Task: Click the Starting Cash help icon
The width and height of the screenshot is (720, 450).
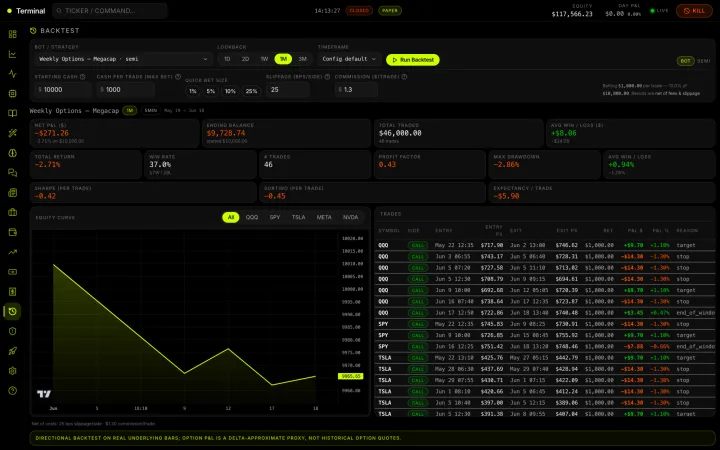Action: (x=83, y=77)
